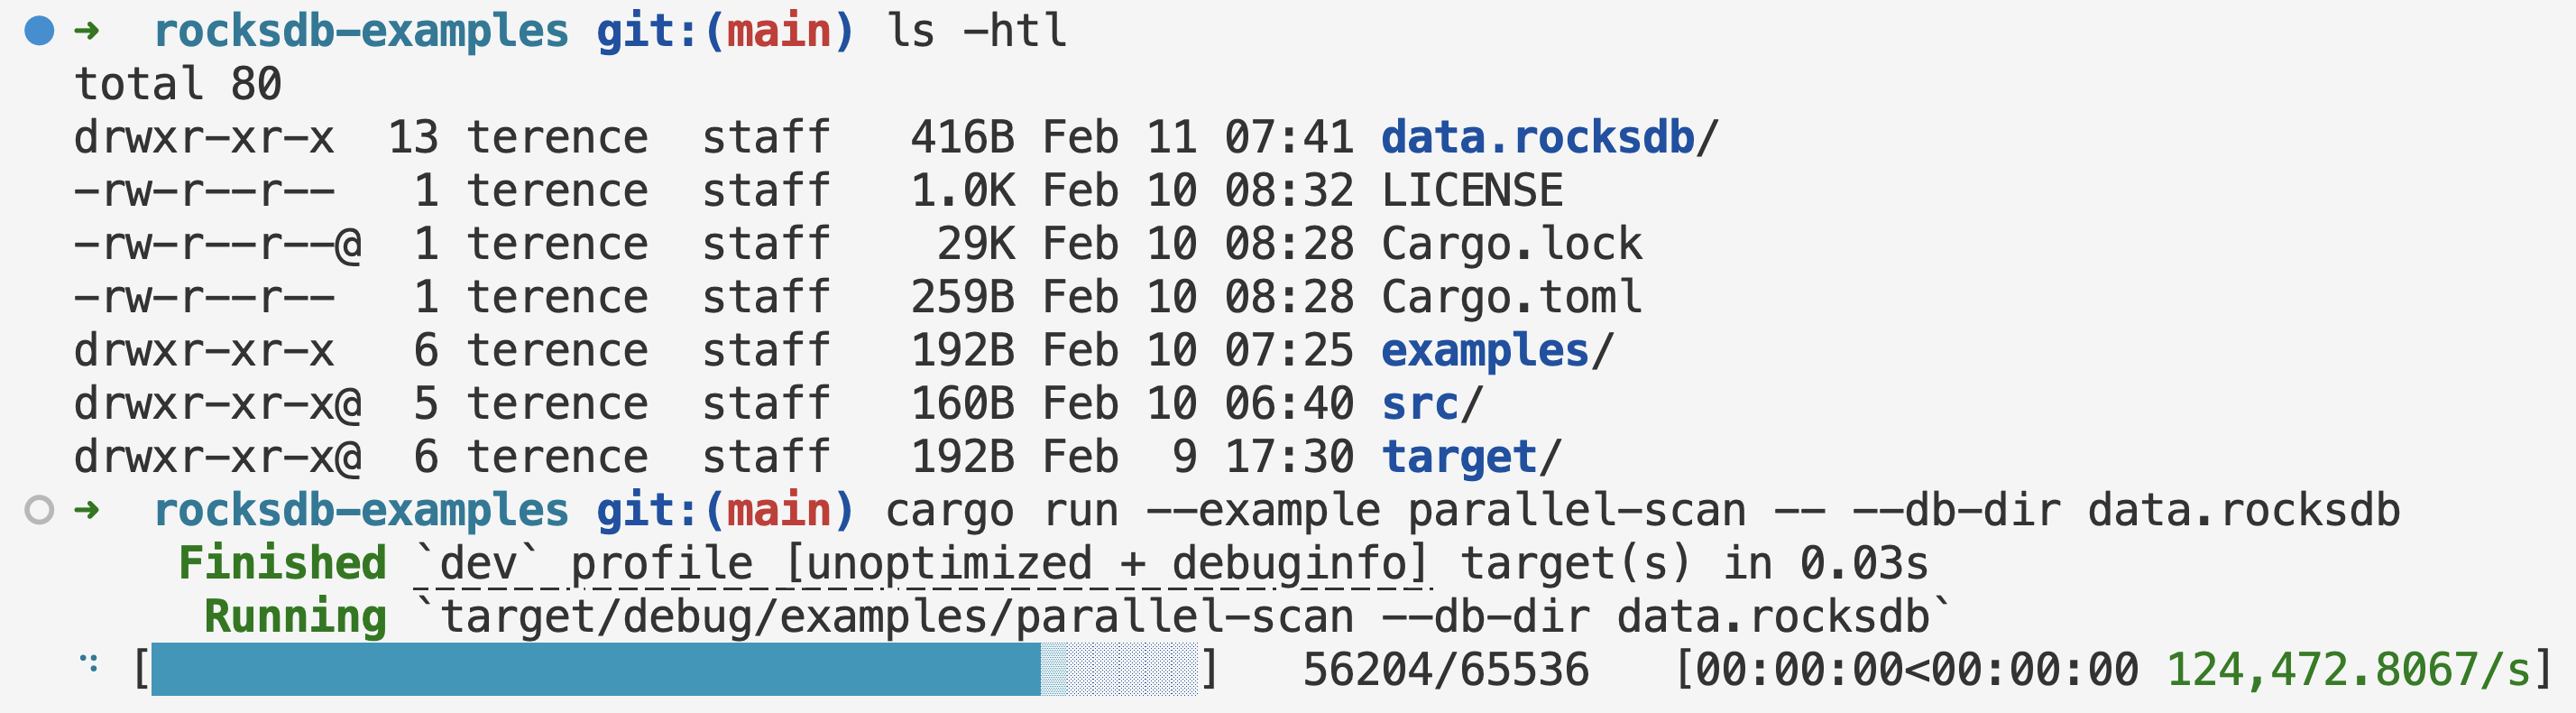Click the 56204/65536 progress counter

(1445, 670)
